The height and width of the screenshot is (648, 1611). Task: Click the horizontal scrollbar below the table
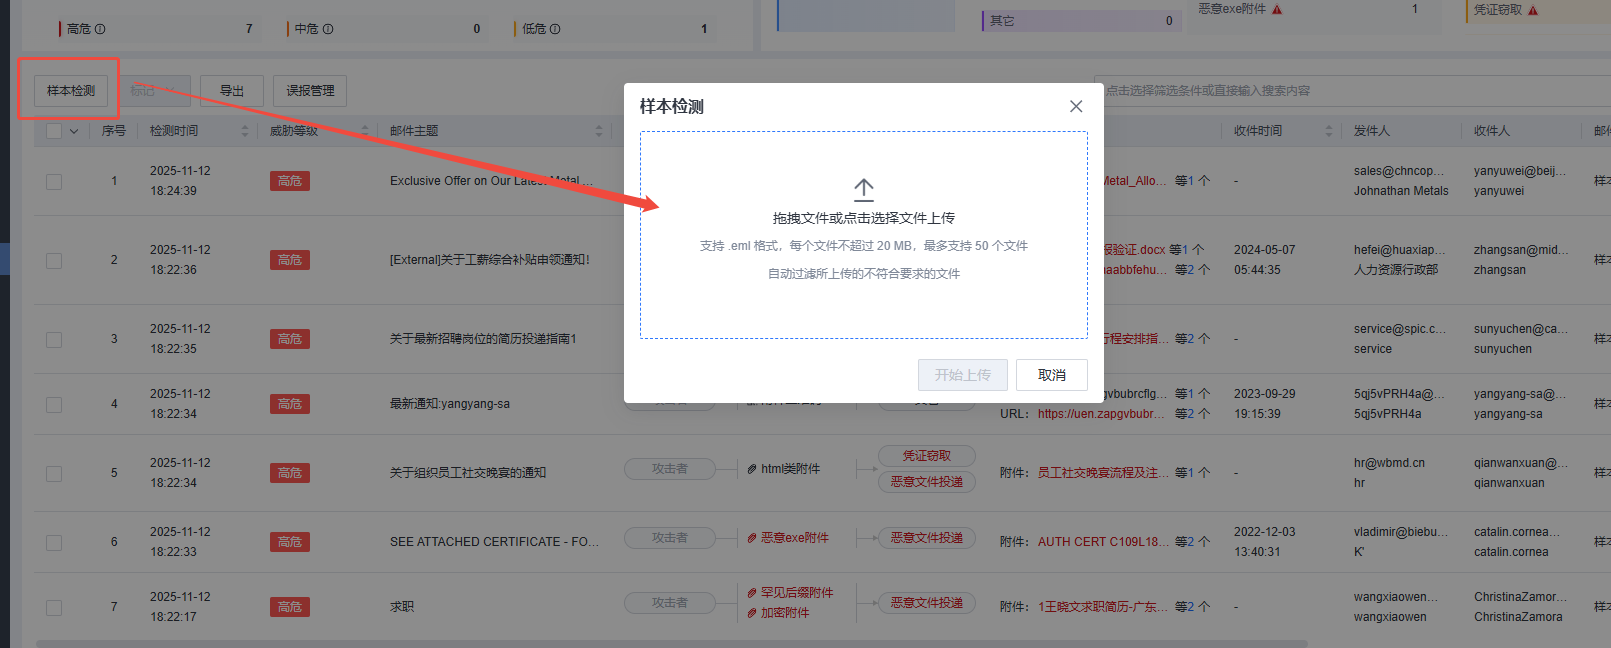[670, 643]
